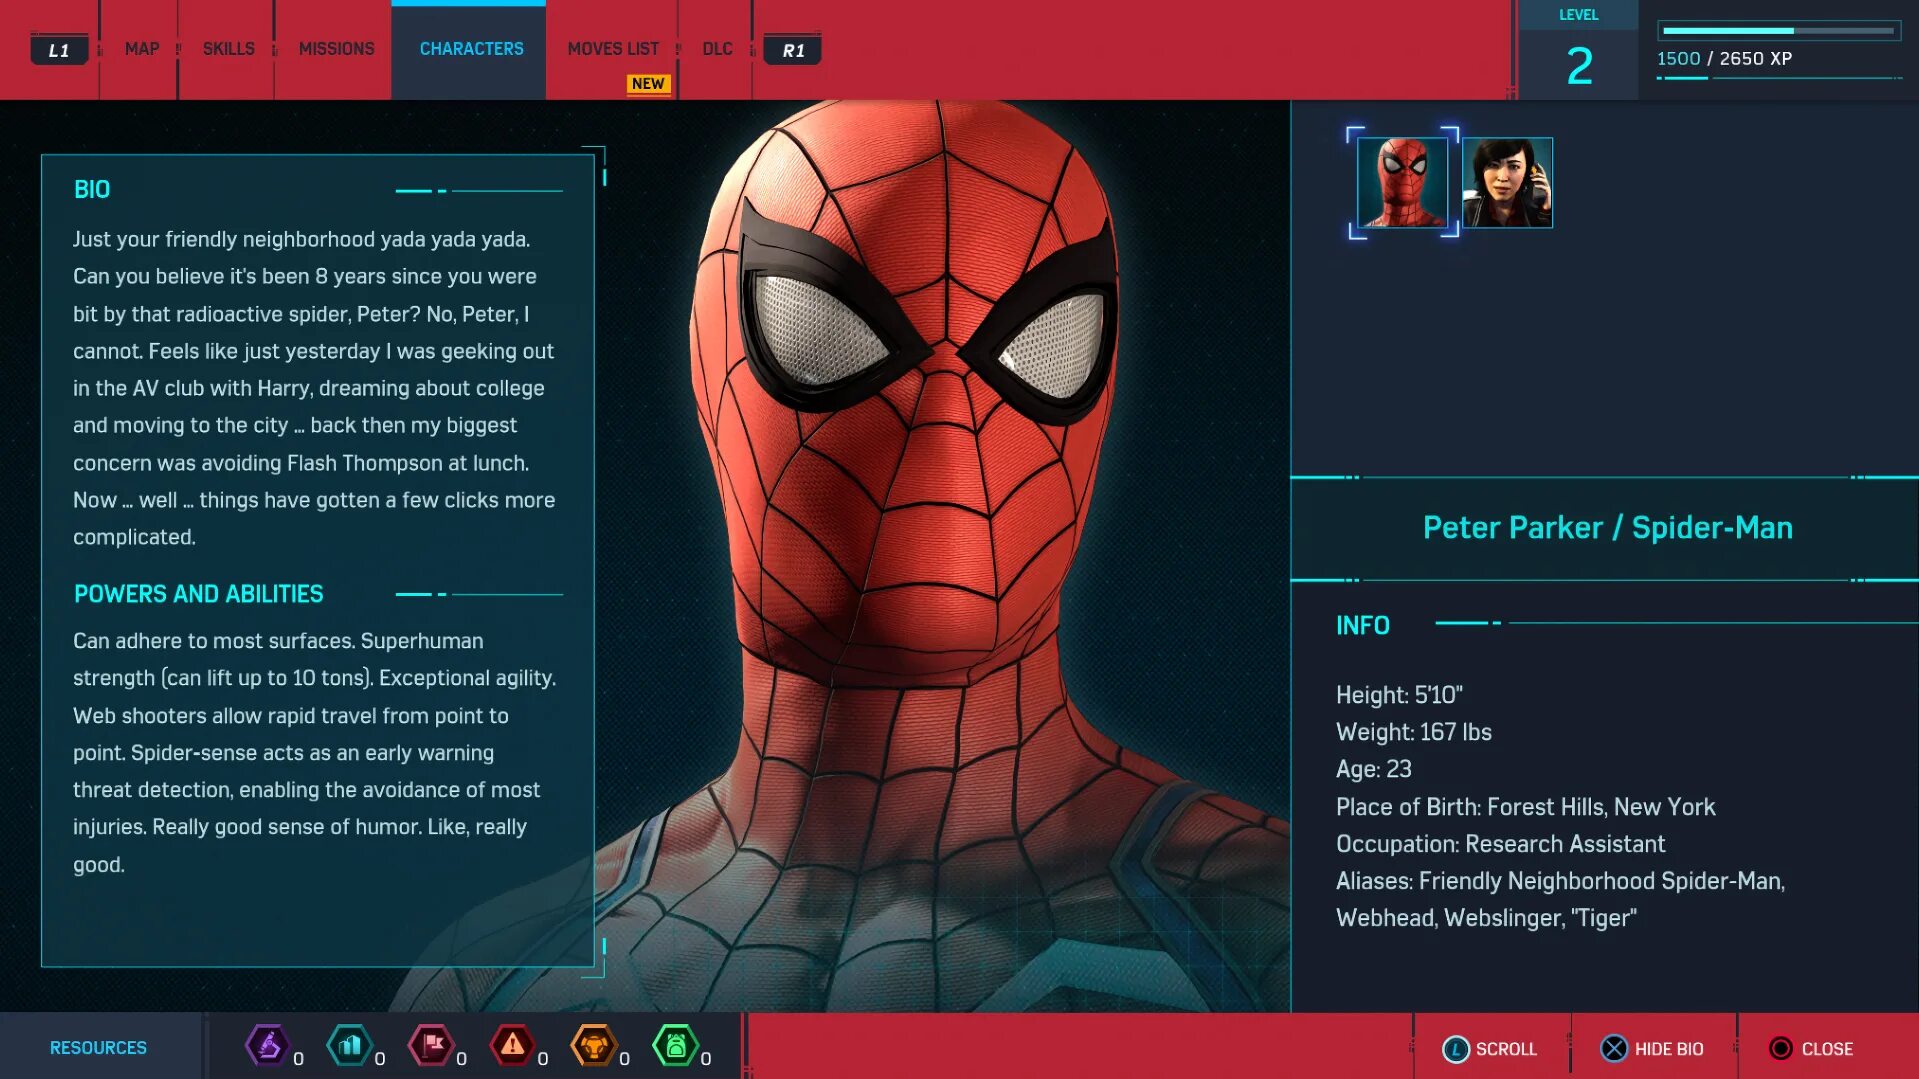Click the X button icon for Hide Bio
The image size is (1919, 1079).
[x=1614, y=1049]
